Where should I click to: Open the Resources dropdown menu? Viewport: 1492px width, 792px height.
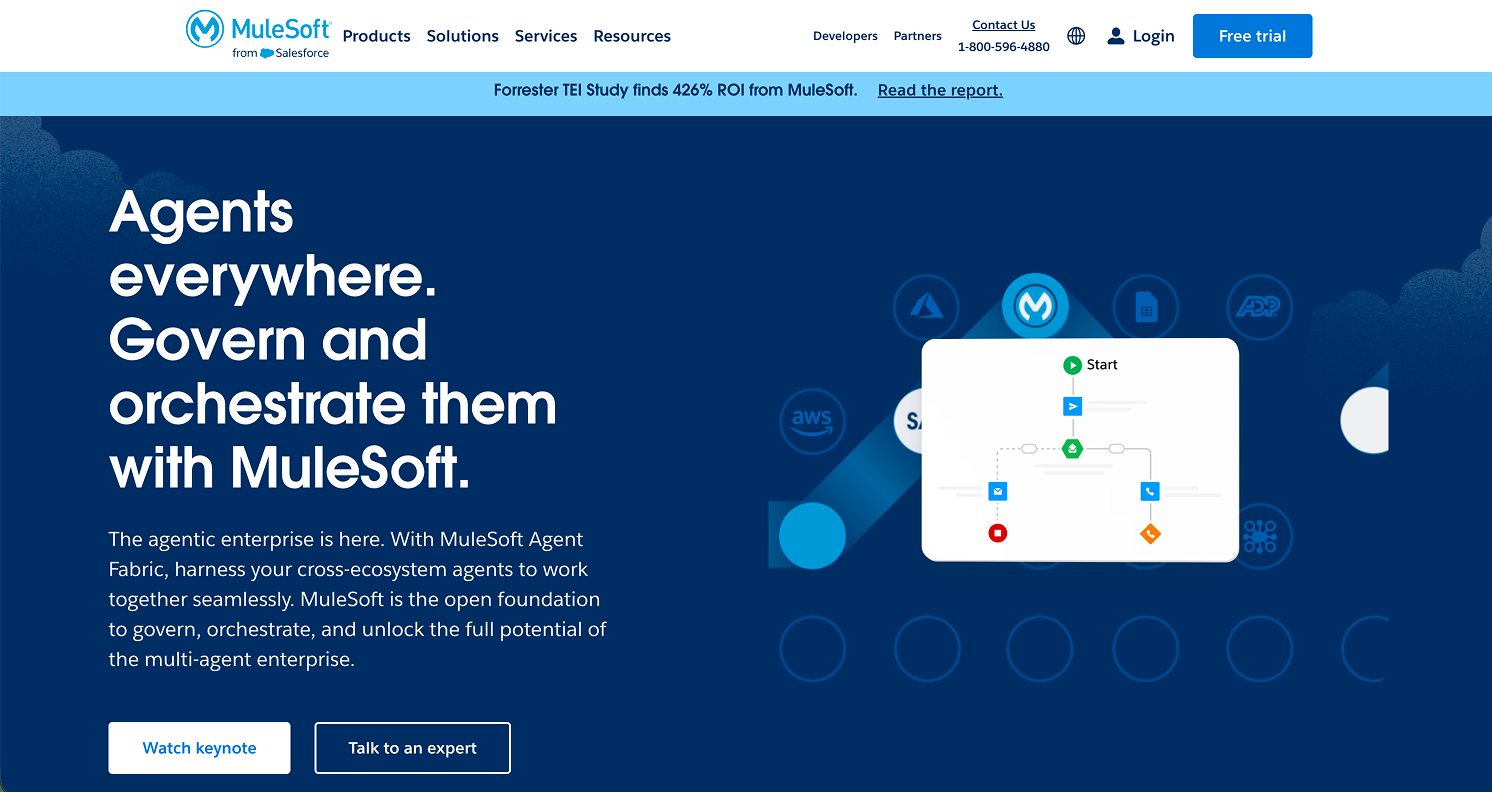pyautogui.click(x=631, y=35)
